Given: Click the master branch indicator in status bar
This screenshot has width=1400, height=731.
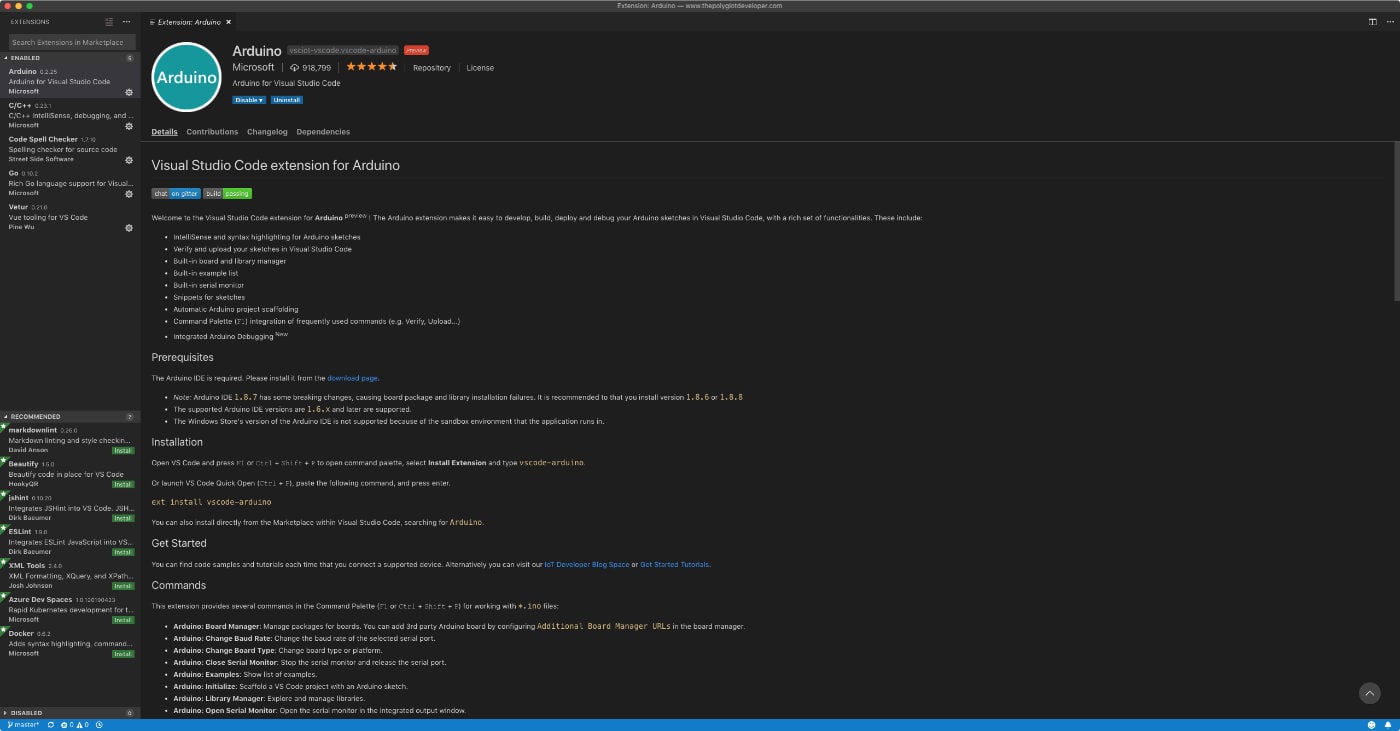Looking at the screenshot, I should point(23,725).
